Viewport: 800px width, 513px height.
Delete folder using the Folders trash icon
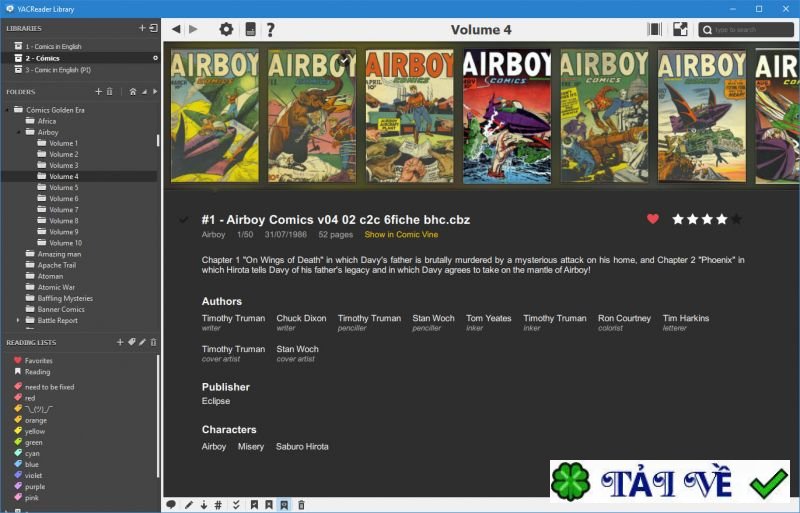click(110, 91)
